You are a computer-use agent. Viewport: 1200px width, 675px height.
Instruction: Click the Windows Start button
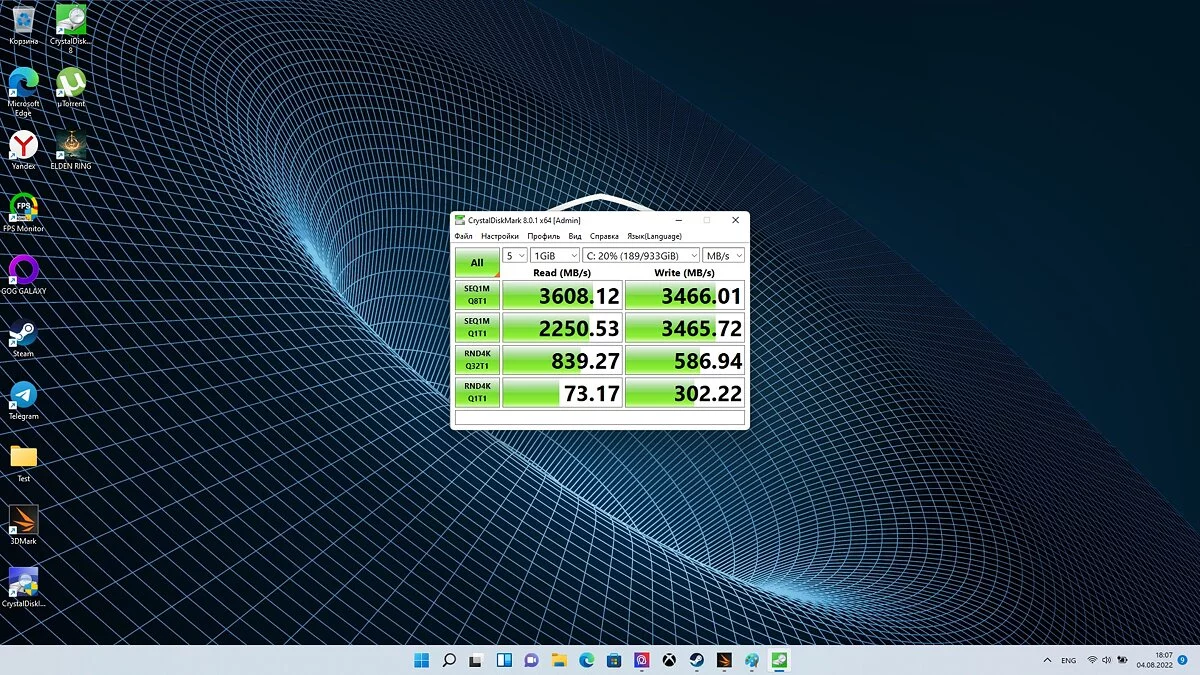[421, 660]
